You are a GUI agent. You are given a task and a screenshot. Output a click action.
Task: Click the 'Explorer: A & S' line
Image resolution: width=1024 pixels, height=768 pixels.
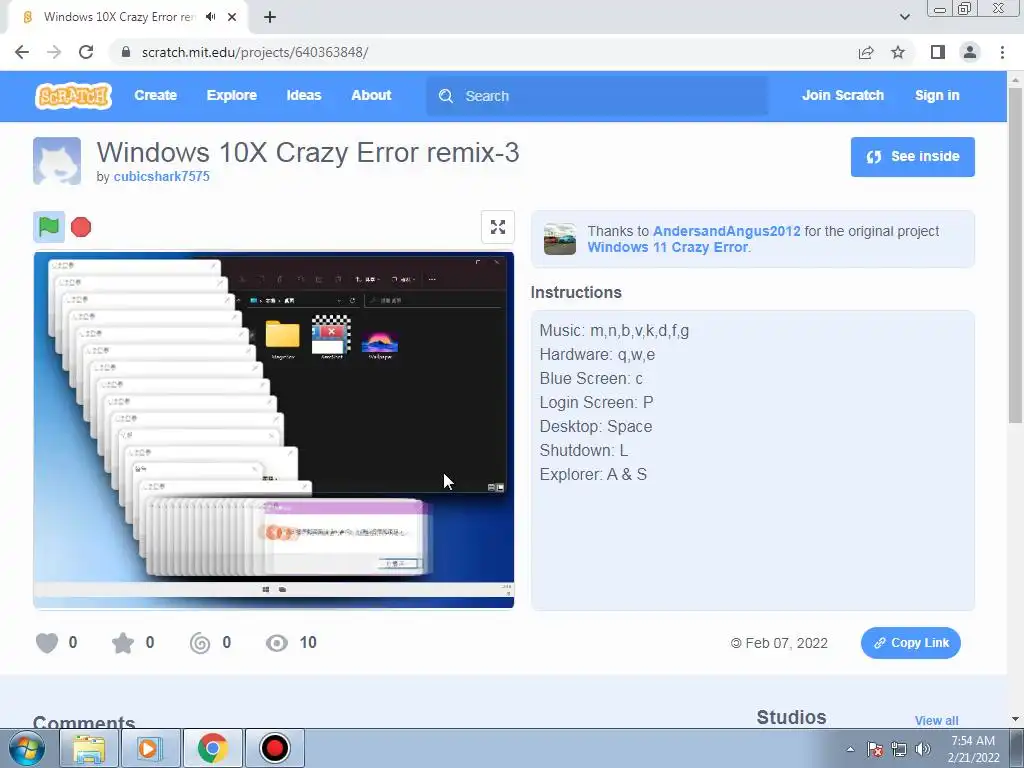593,475
